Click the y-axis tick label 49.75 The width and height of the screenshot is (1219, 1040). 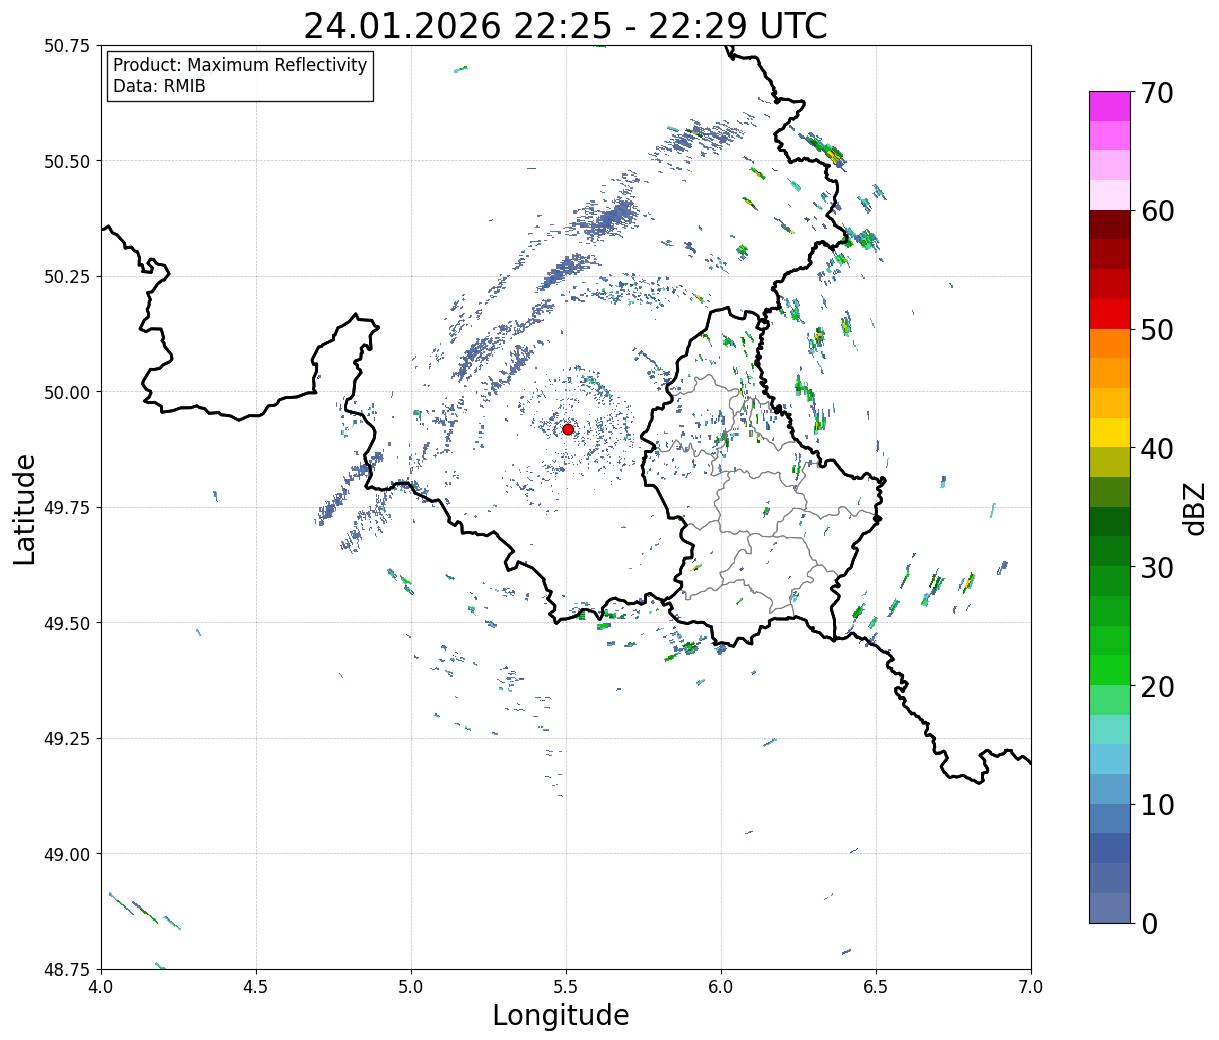click(x=67, y=508)
